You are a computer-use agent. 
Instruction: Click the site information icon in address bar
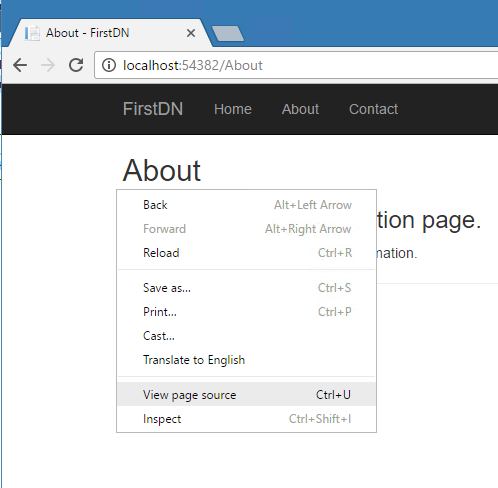[x=109, y=65]
